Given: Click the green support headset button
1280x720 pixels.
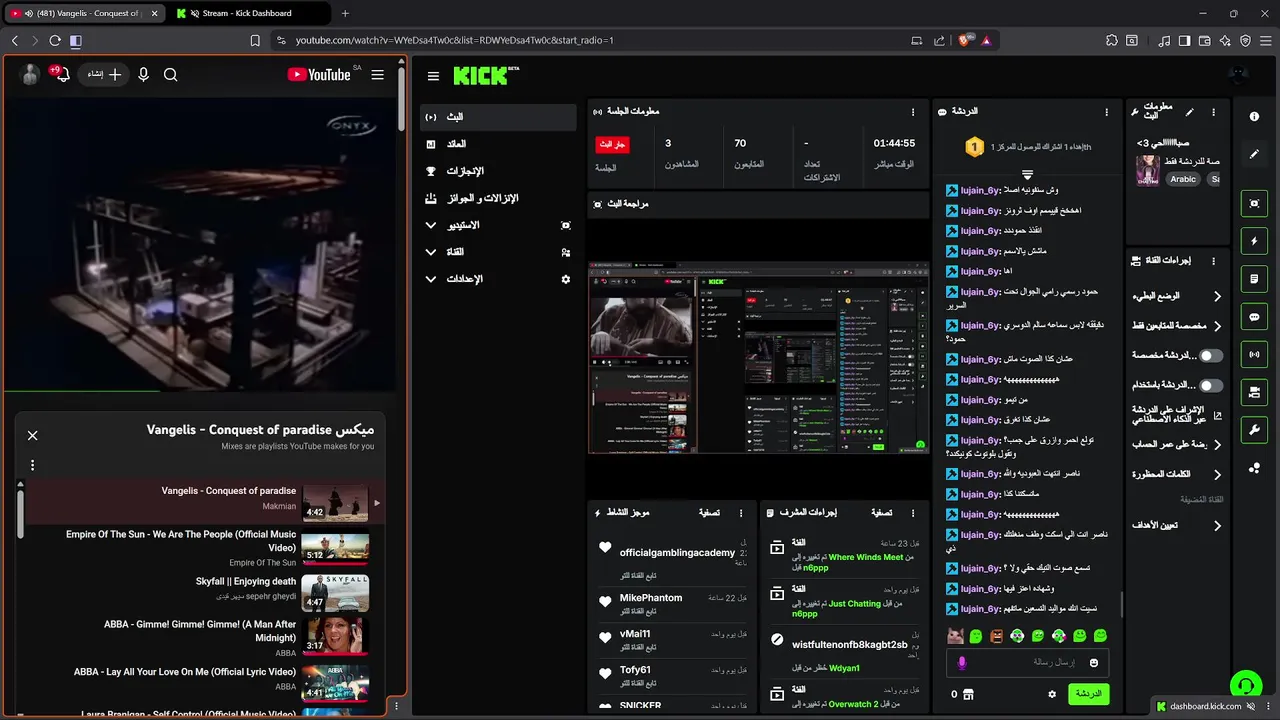Looking at the screenshot, I should pyautogui.click(x=1245, y=686).
